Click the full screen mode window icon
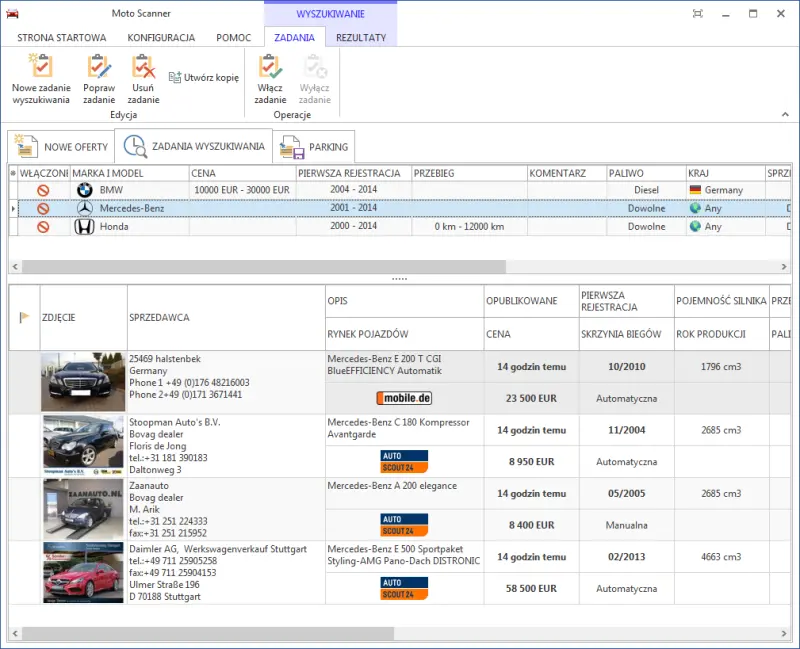Screen dimensions: 800x649 tap(698, 14)
